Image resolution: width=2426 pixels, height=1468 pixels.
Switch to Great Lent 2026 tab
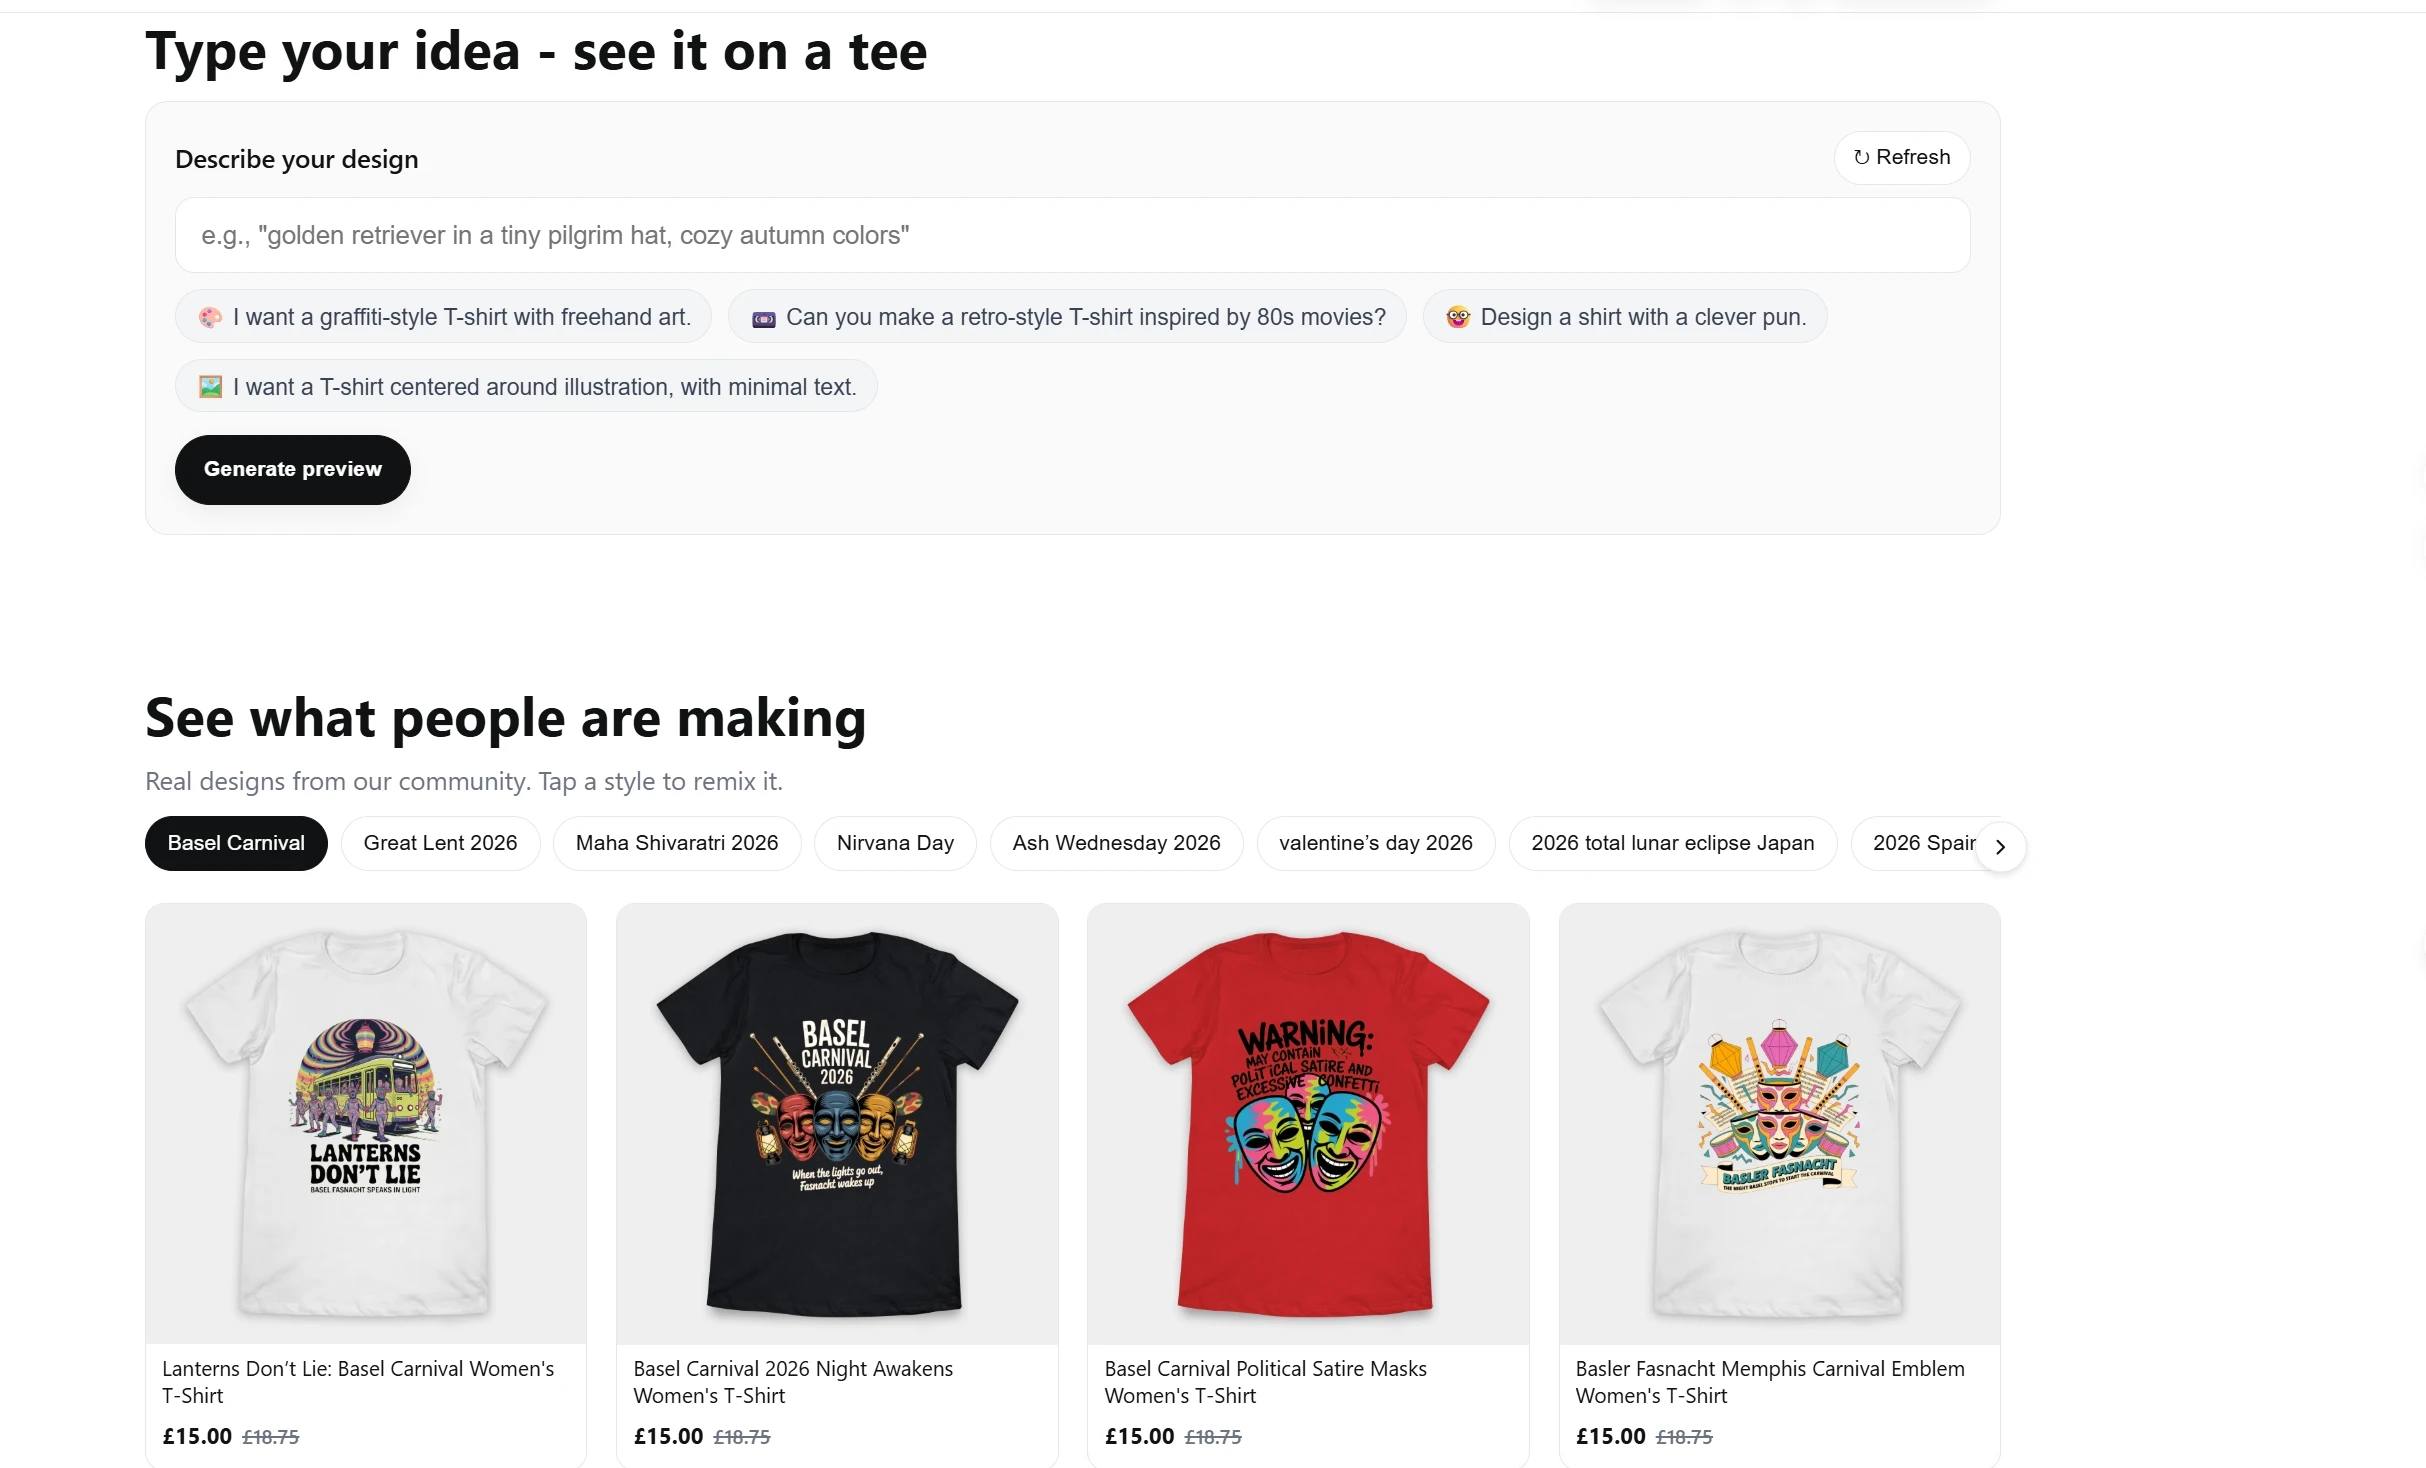point(440,843)
